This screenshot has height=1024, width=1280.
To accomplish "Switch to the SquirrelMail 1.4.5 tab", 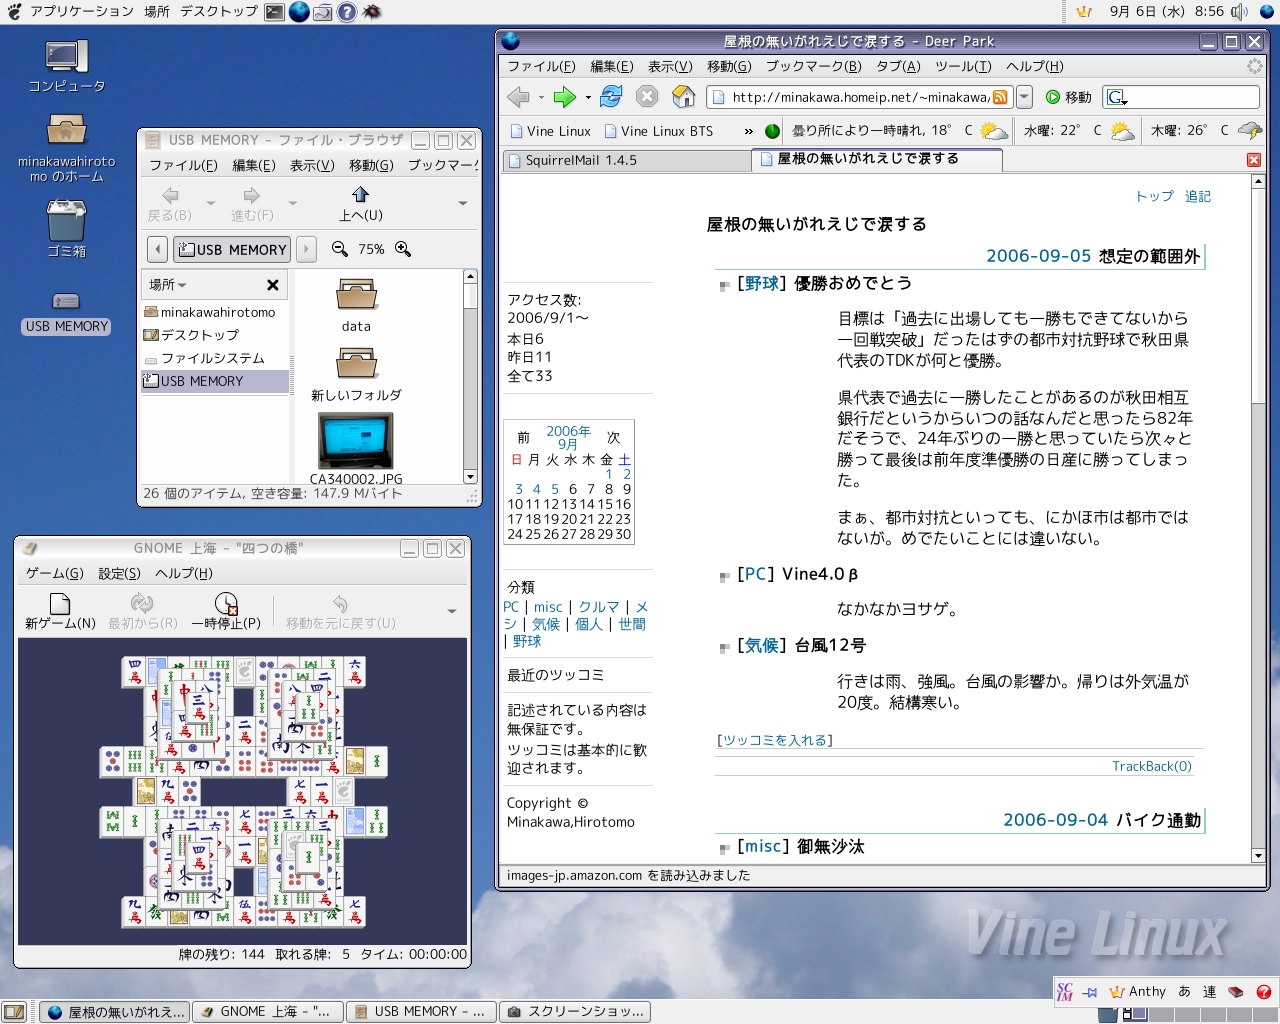I will tap(625, 160).
